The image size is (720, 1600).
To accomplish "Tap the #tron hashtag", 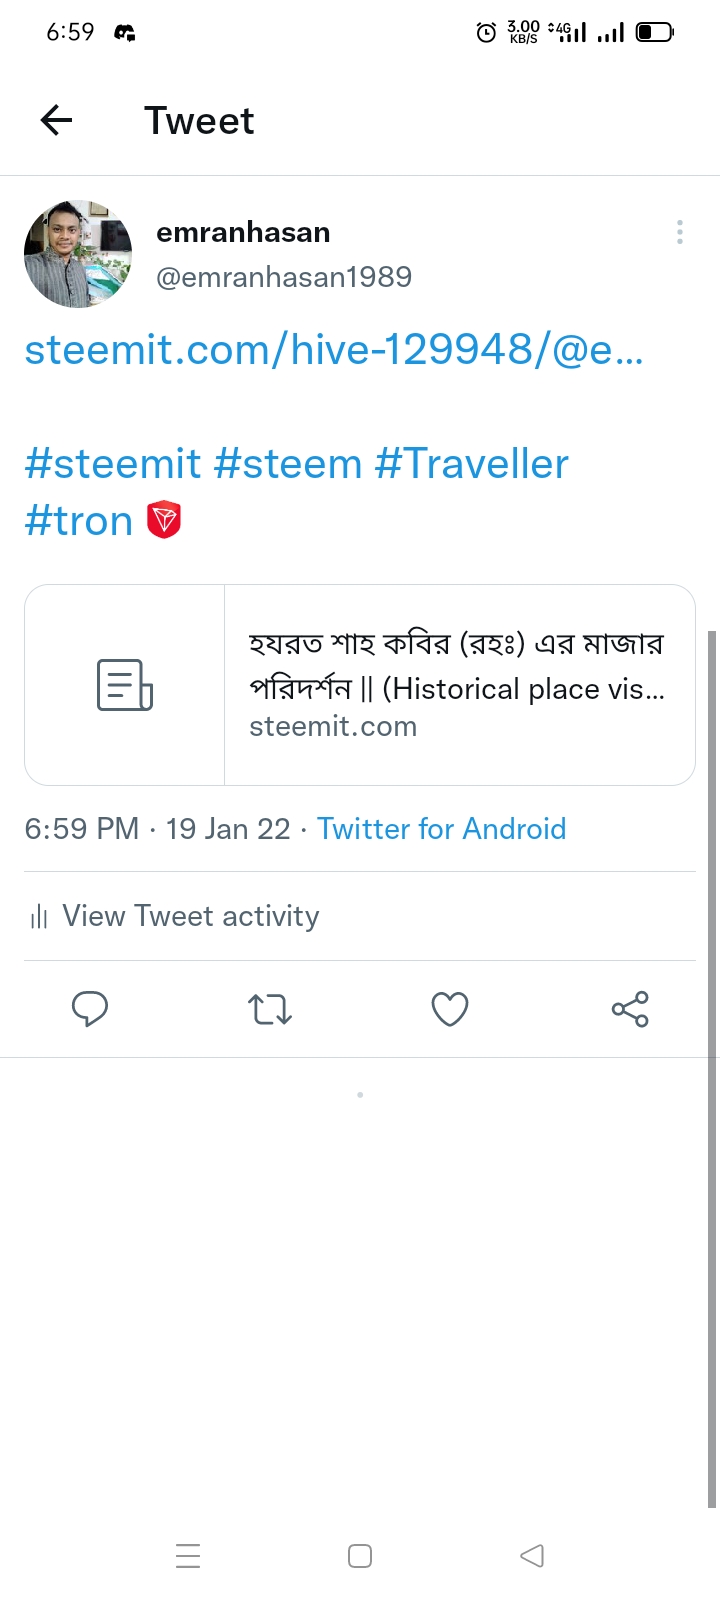I will (79, 521).
